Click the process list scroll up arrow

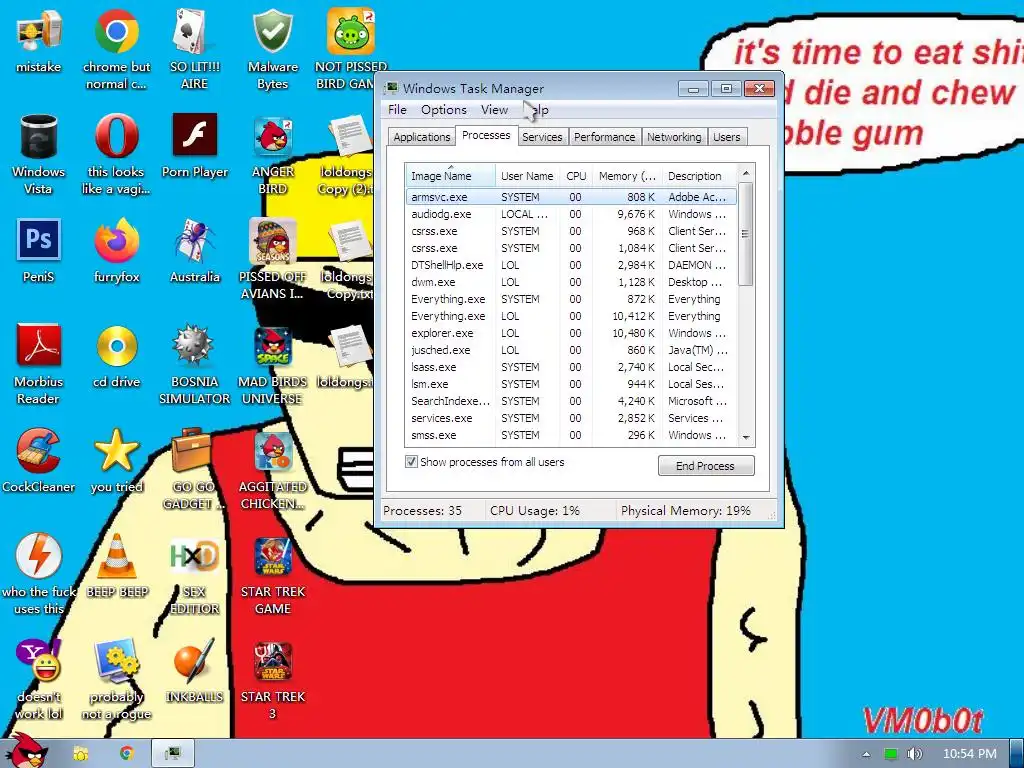click(x=746, y=173)
